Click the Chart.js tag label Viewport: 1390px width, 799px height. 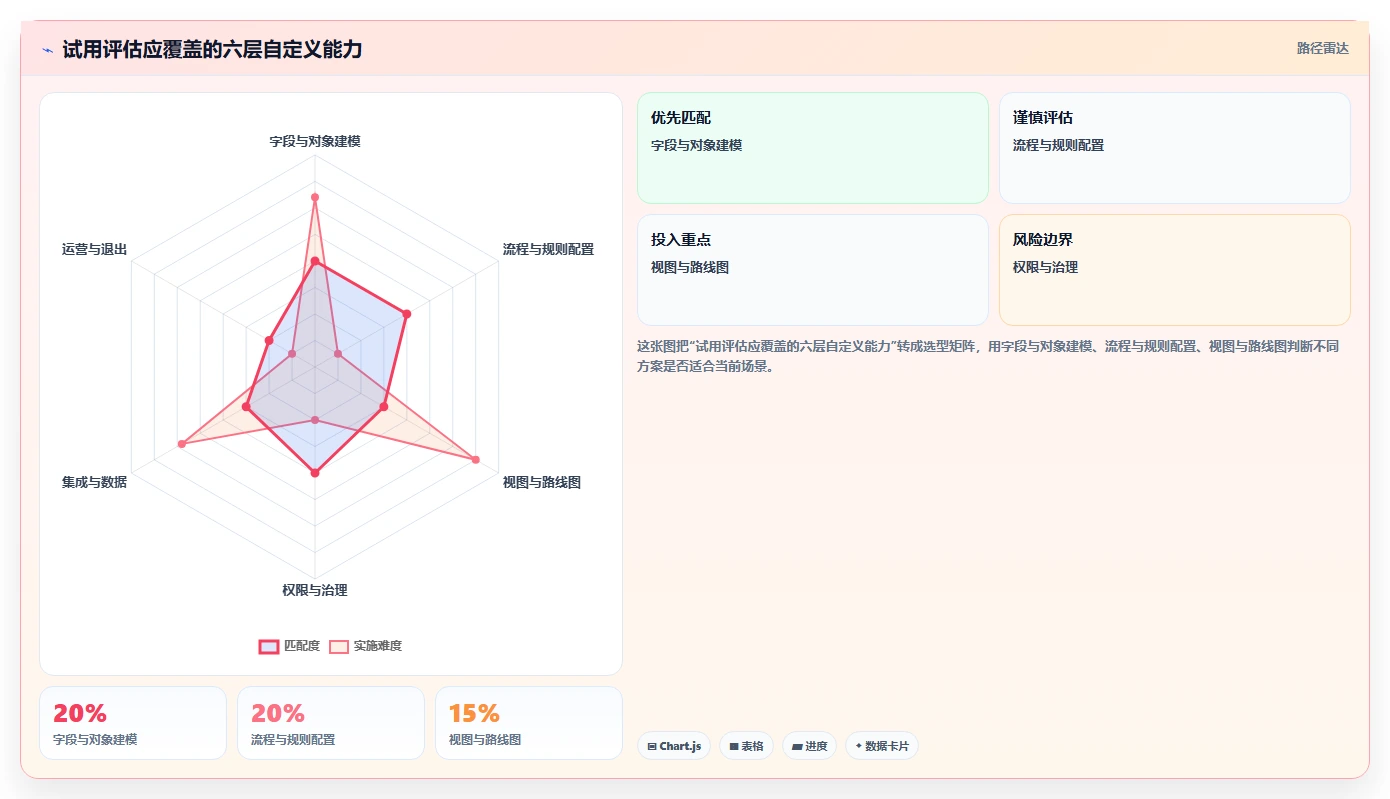[680, 746]
